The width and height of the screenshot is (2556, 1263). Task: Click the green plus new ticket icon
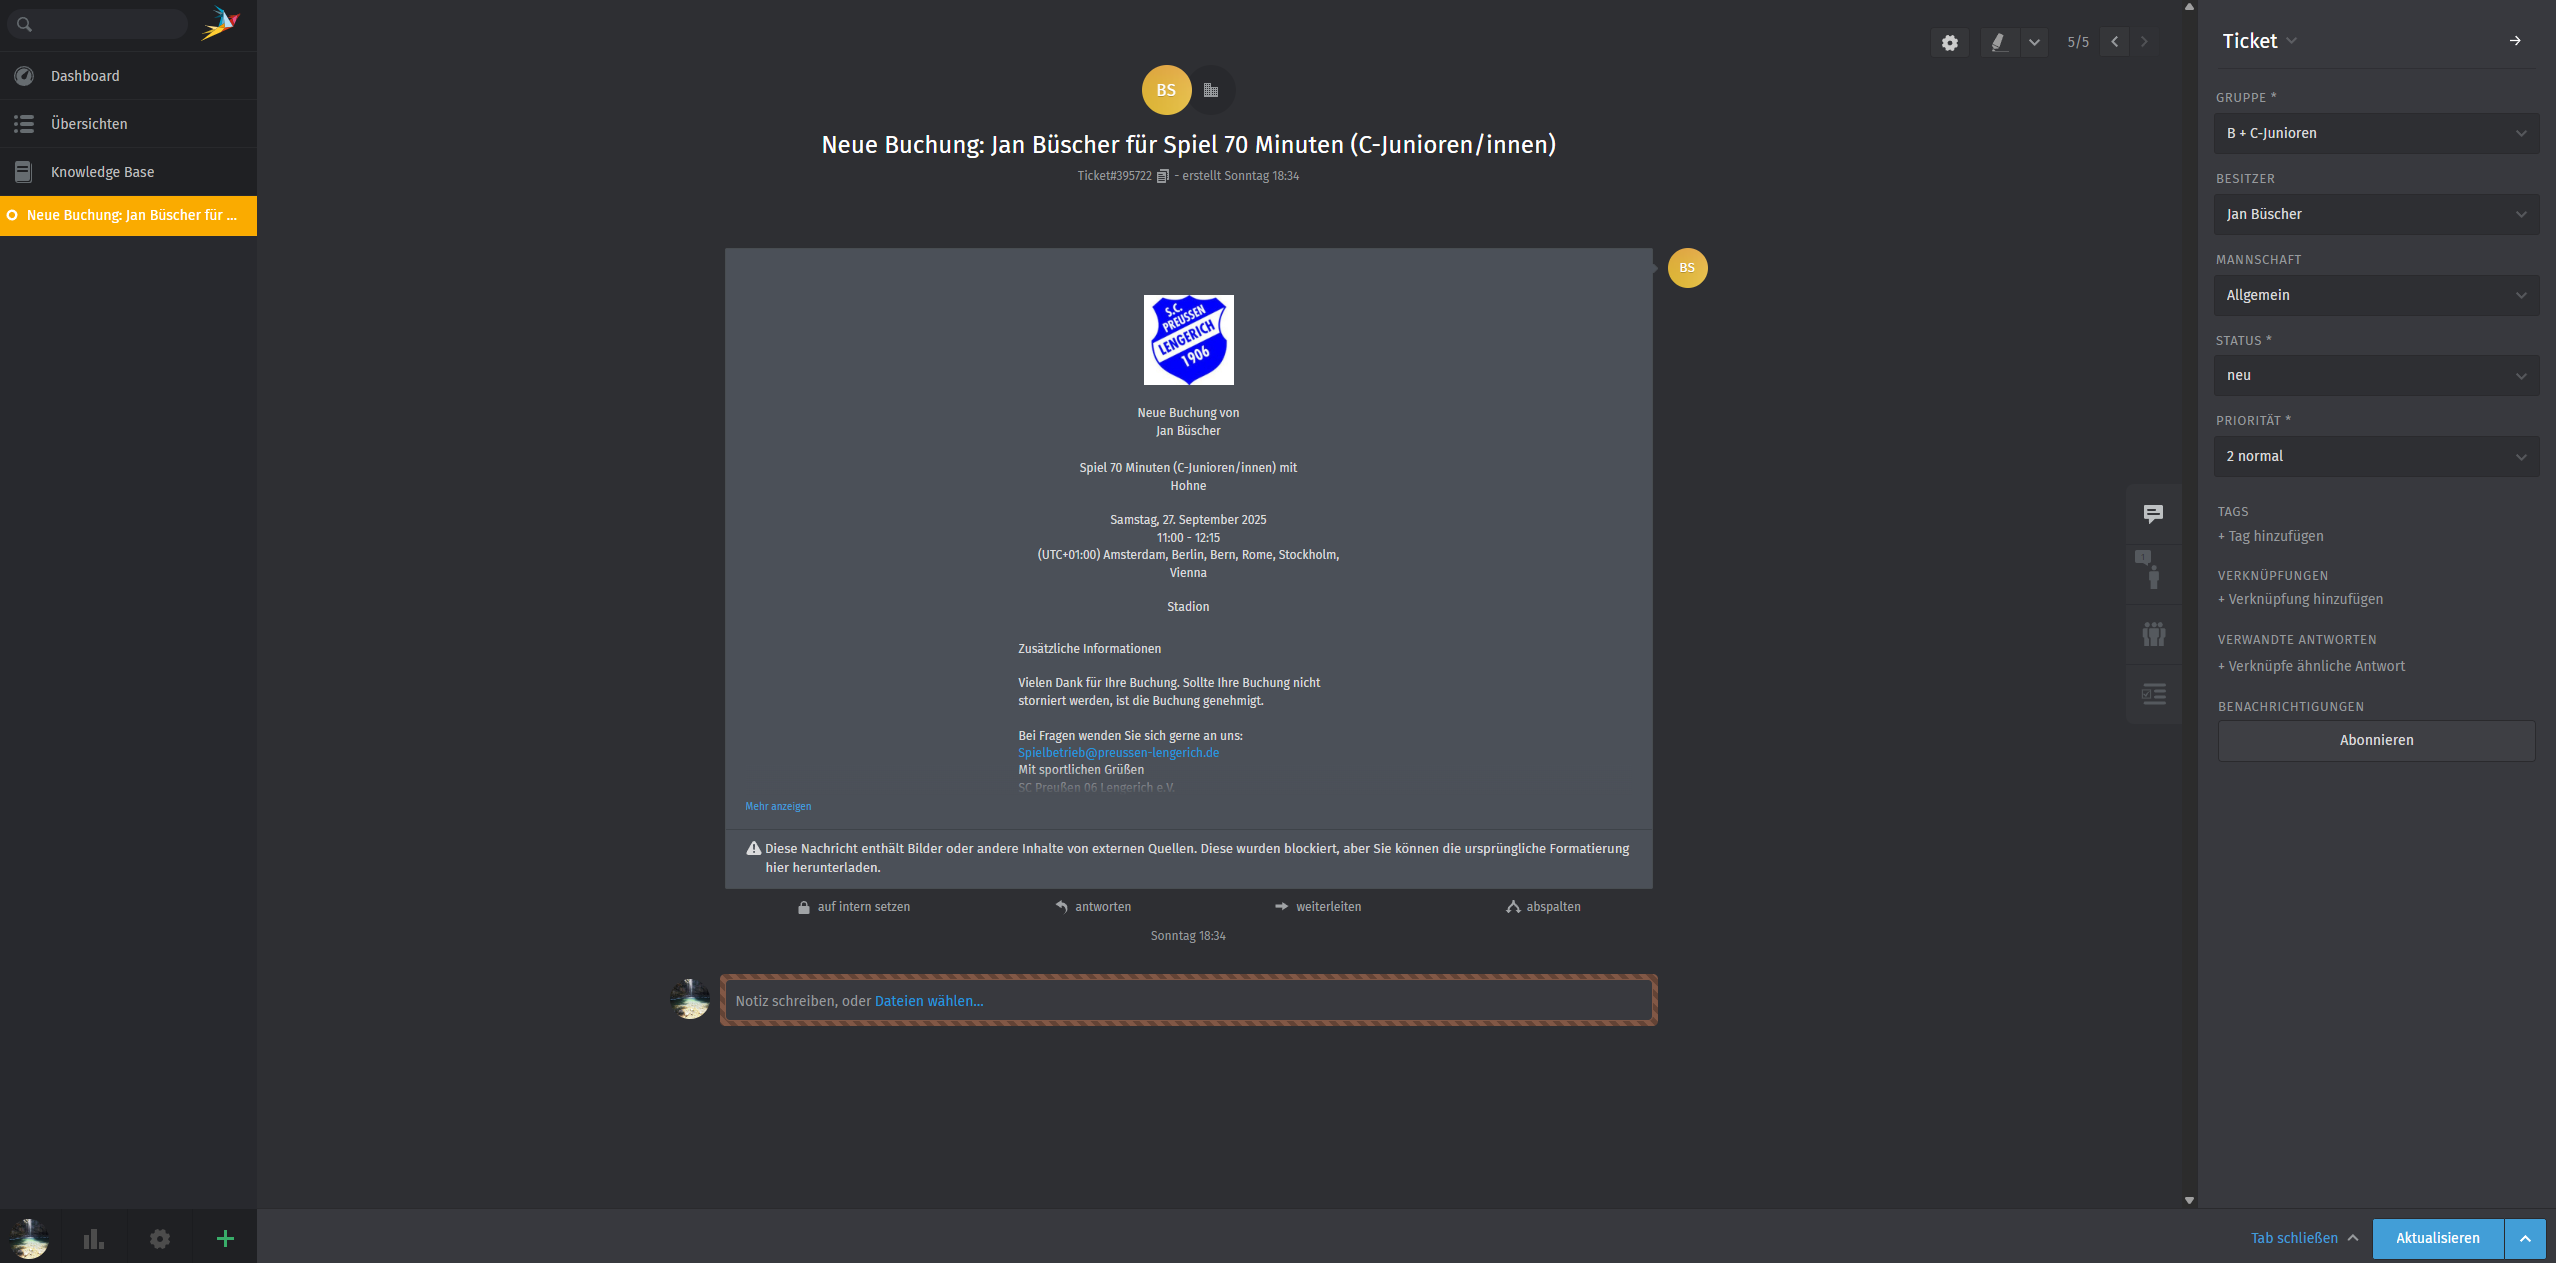pyautogui.click(x=225, y=1239)
